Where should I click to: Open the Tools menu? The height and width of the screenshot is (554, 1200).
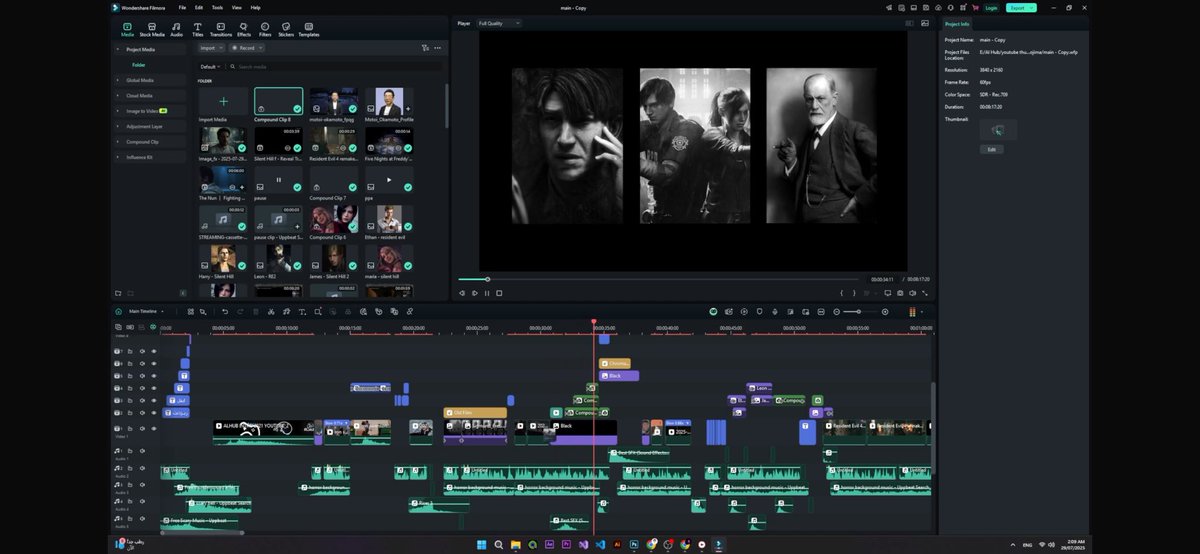217,7
